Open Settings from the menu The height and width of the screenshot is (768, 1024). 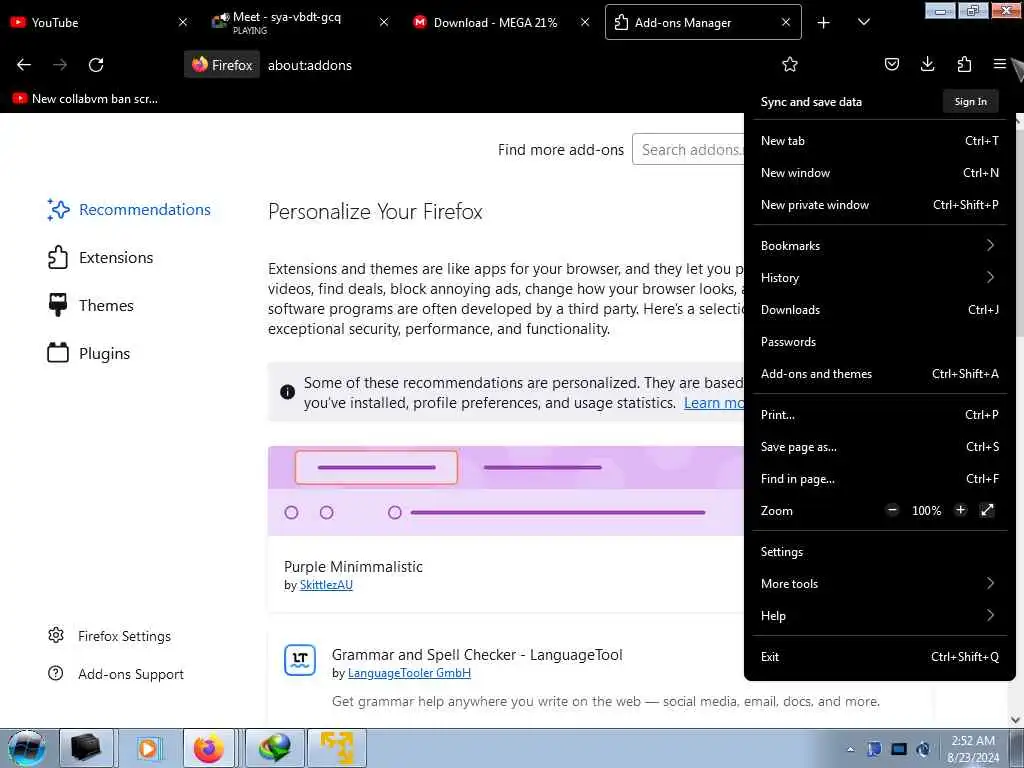[880, 552]
